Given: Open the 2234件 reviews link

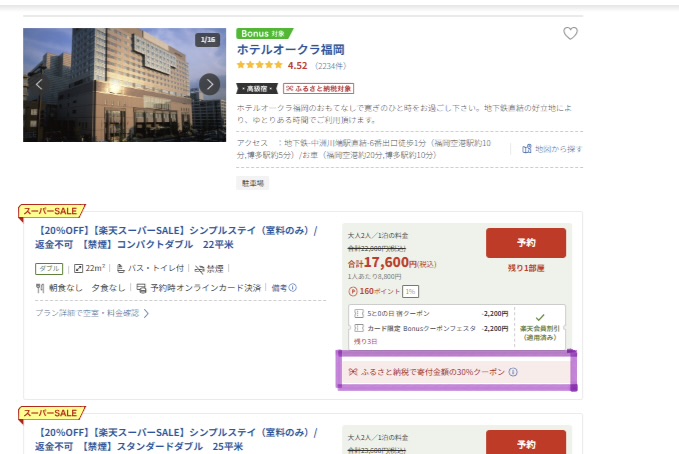Looking at the screenshot, I should click(x=330, y=66).
